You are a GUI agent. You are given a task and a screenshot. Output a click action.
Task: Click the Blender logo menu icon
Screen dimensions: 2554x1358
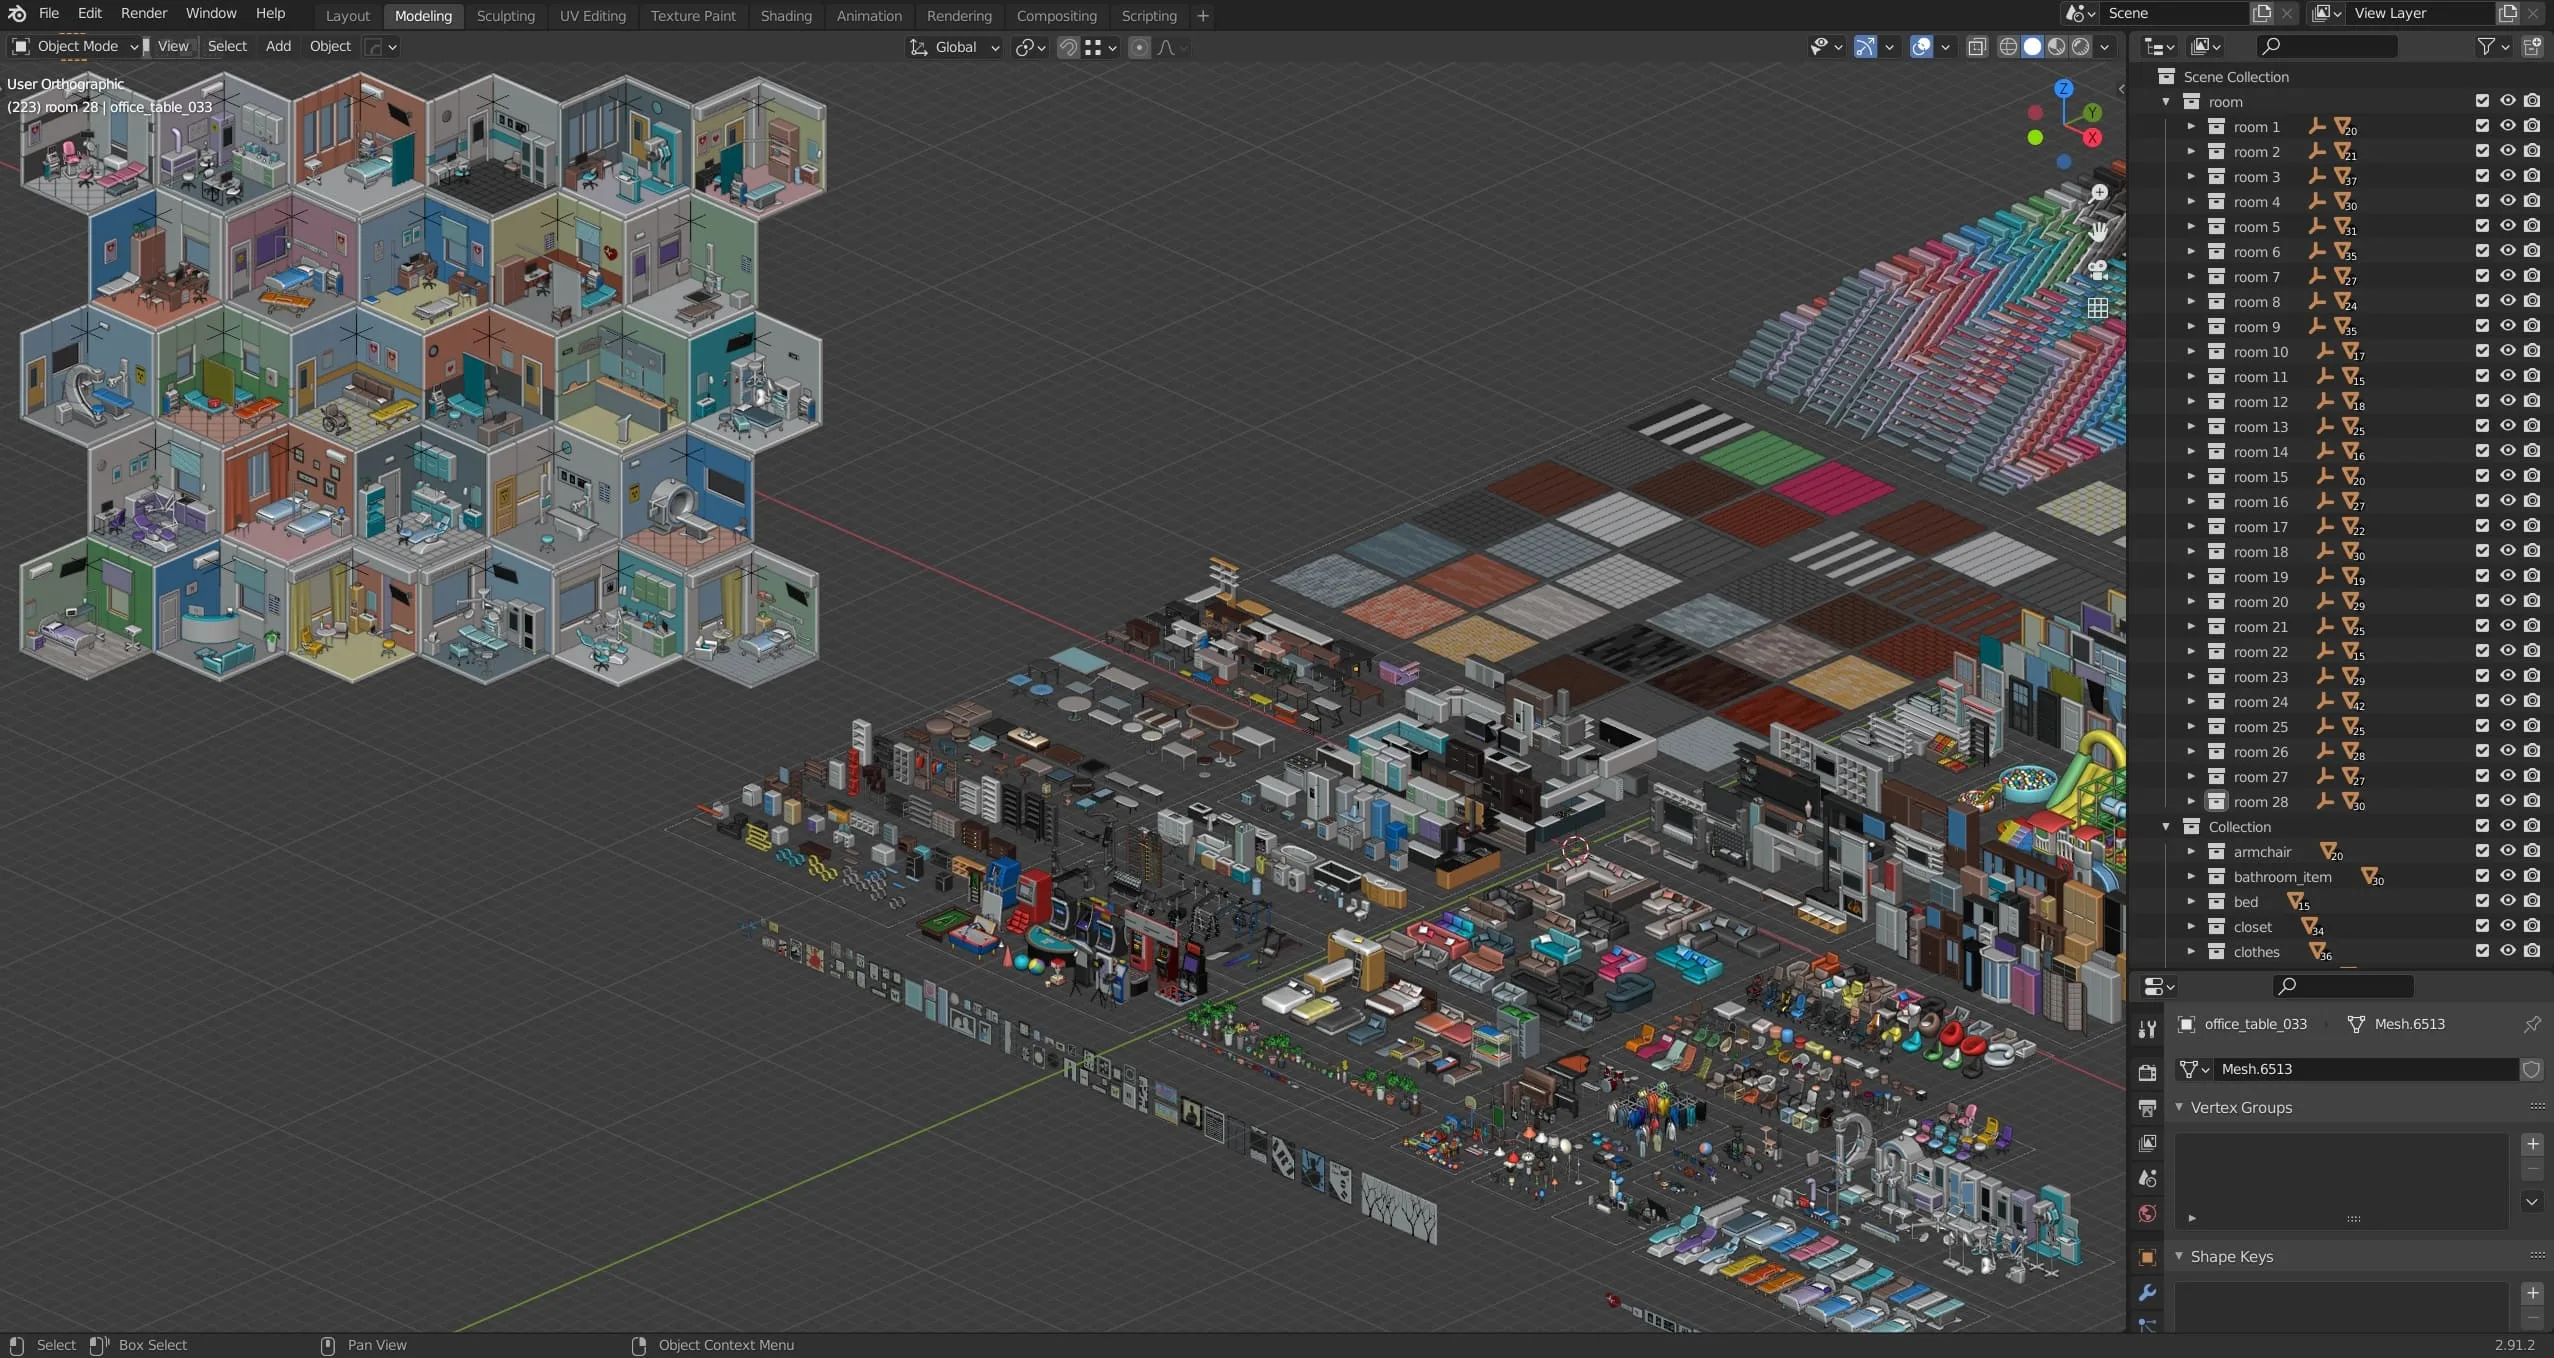point(17,14)
